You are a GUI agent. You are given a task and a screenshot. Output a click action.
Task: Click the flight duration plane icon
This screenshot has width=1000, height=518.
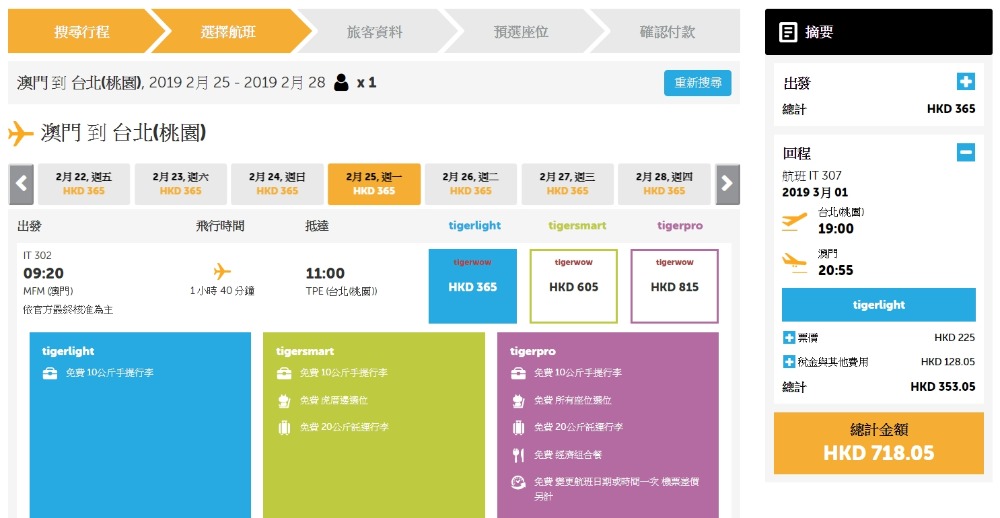(x=222, y=271)
